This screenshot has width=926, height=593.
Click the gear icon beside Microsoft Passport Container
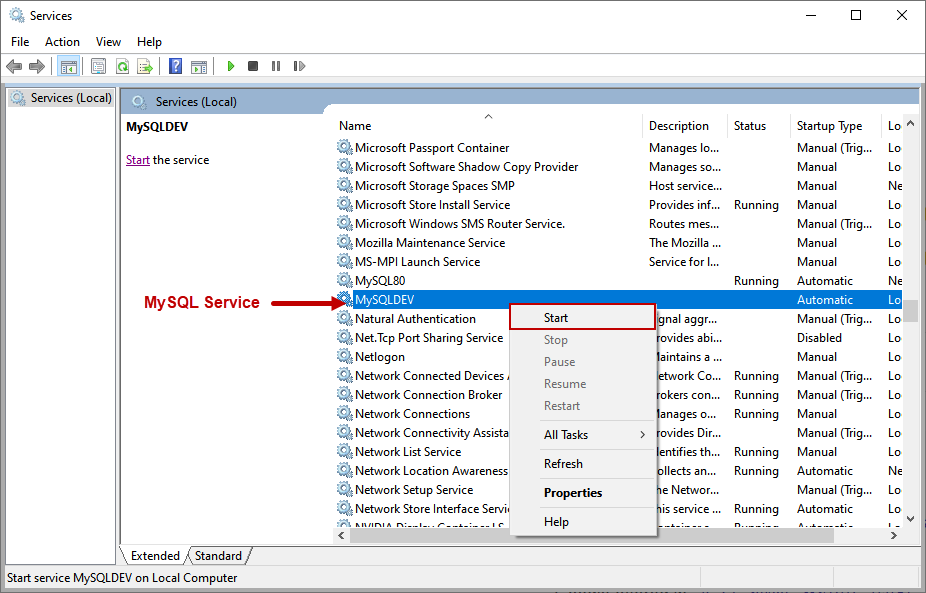pos(345,147)
